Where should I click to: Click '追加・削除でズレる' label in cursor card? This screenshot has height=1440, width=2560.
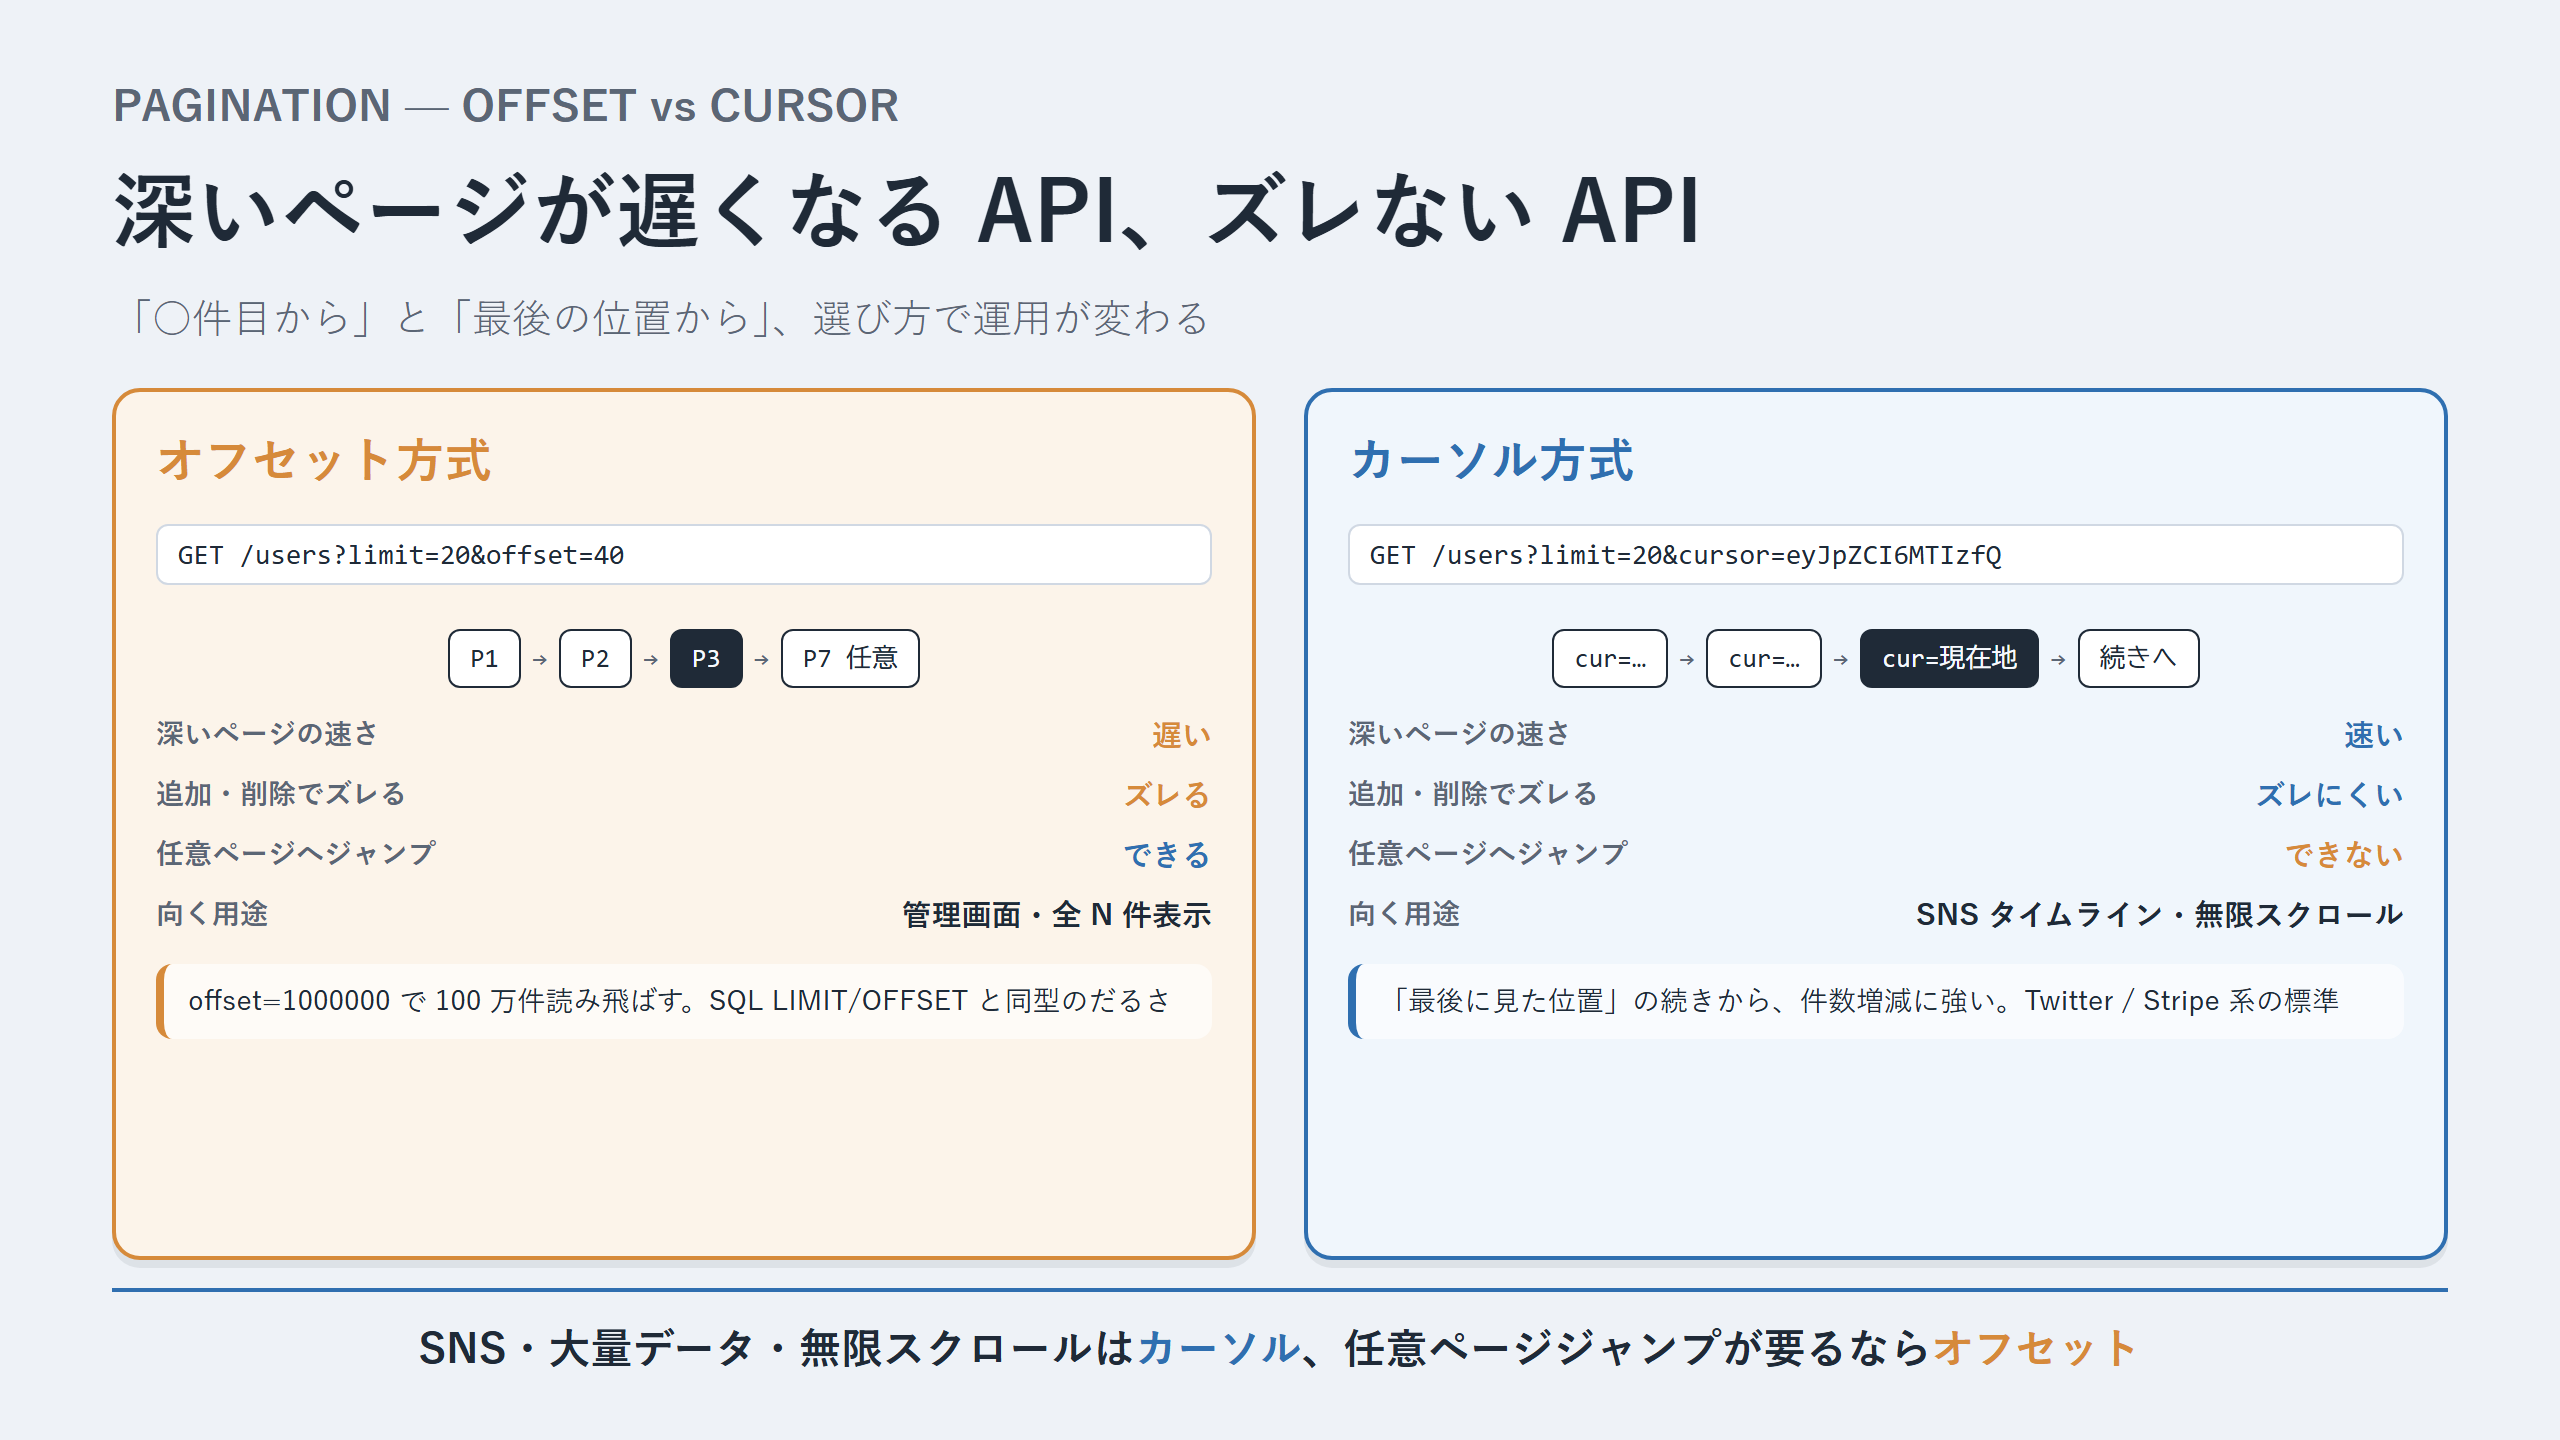(1473, 794)
